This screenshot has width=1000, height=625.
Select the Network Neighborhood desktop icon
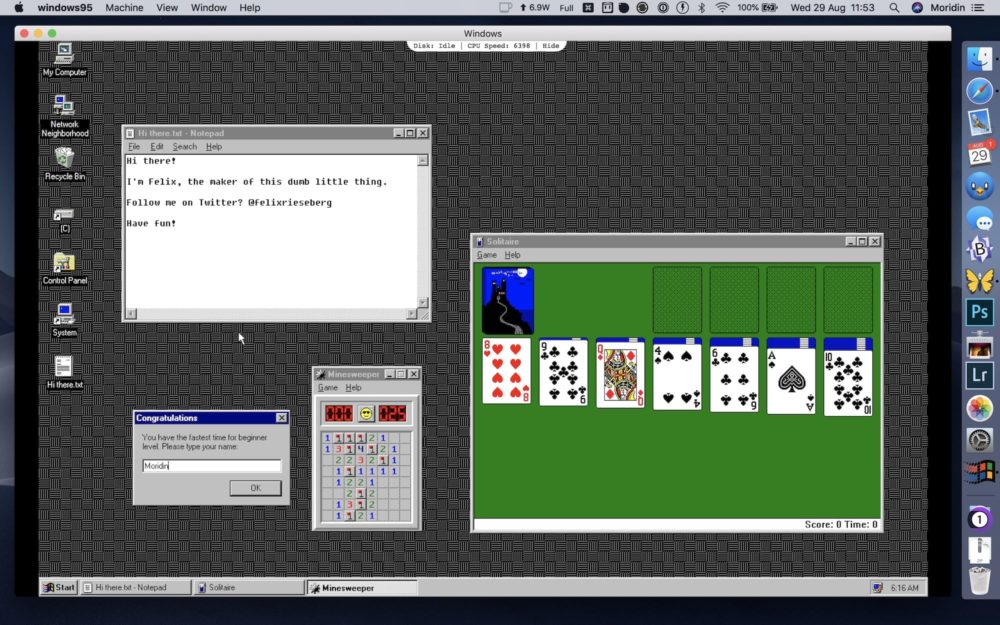point(64,115)
